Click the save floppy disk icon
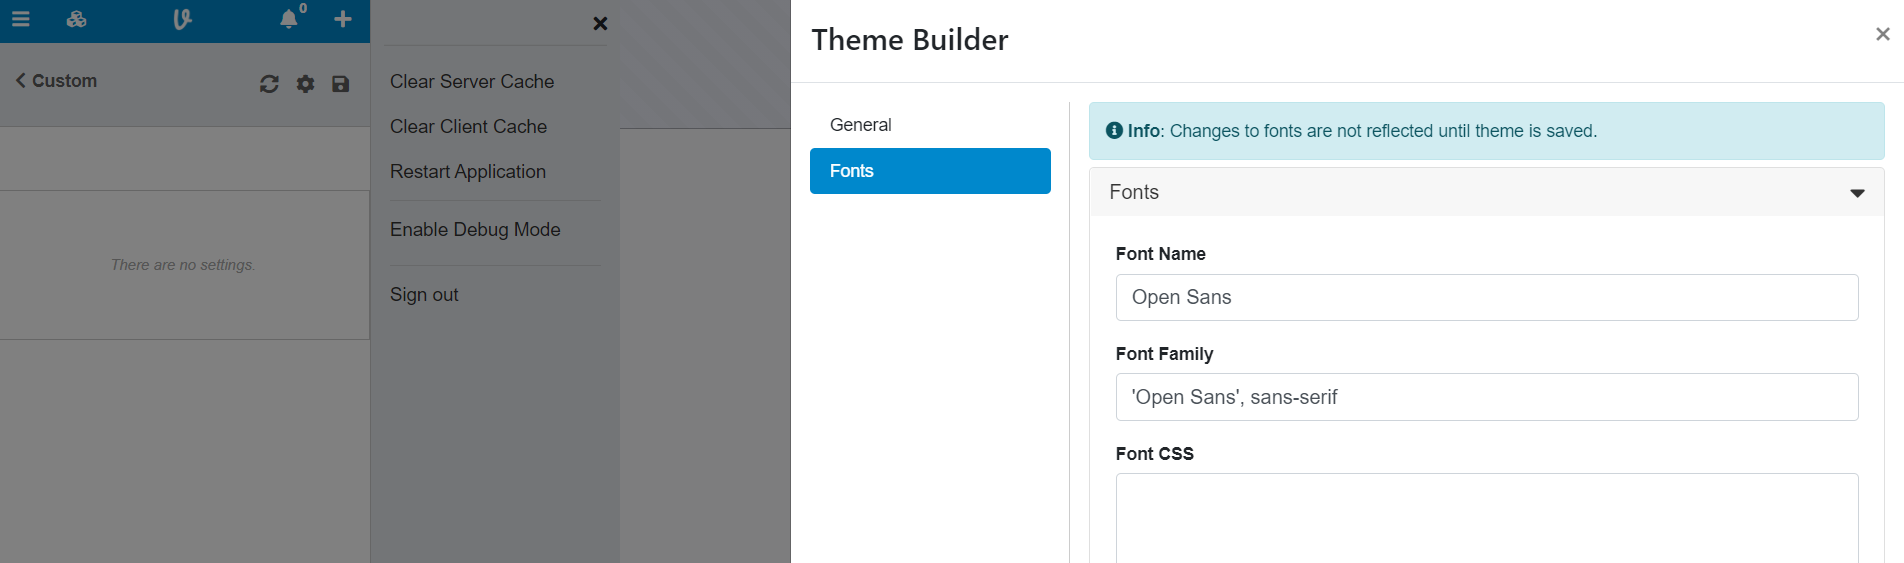The image size is (1904, 563). pyautogui.click(x=341, y=84)
